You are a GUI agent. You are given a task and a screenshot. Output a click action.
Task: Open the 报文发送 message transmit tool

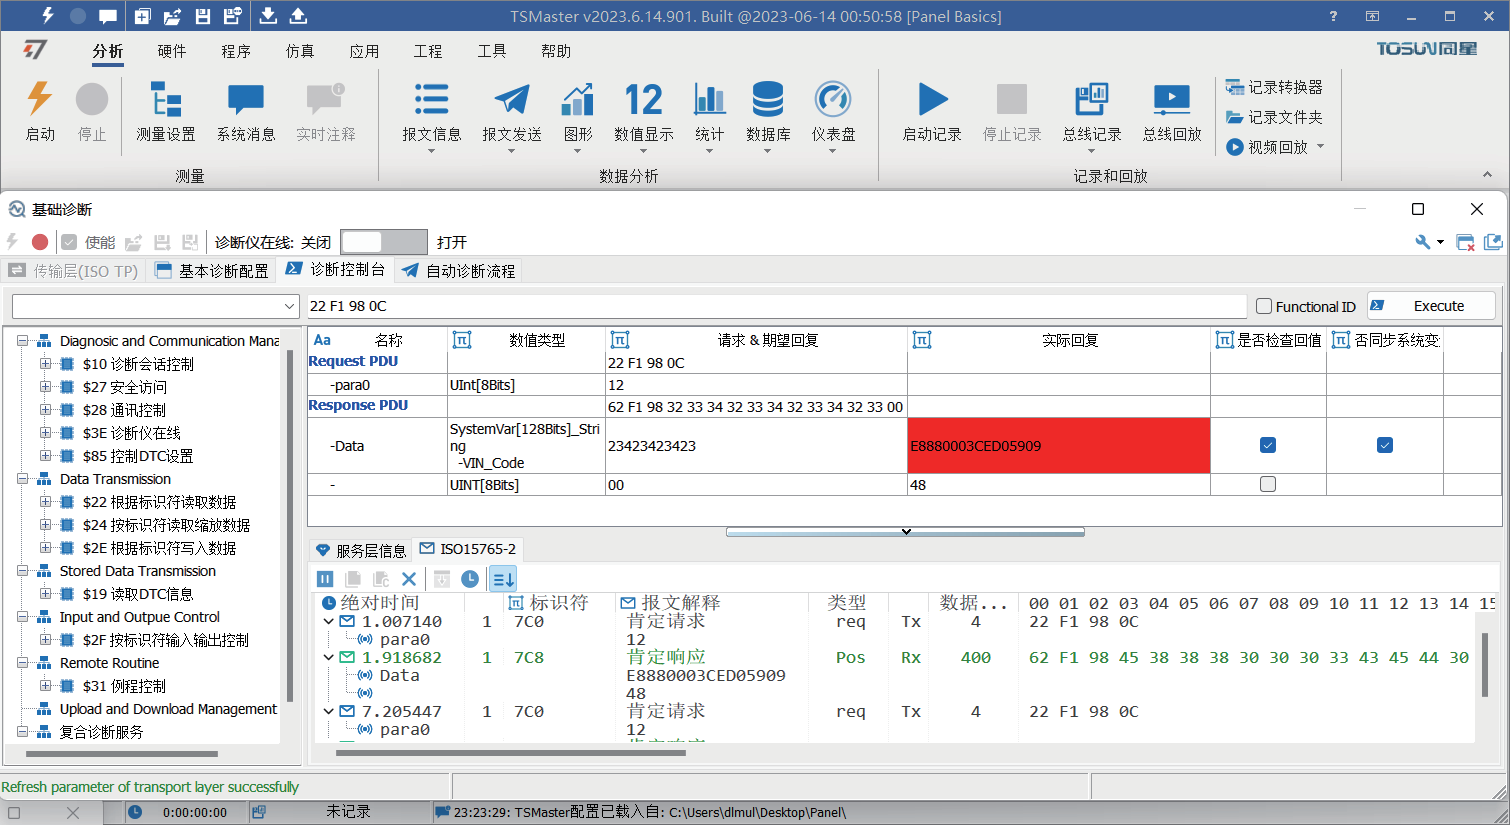click(511, 100)
